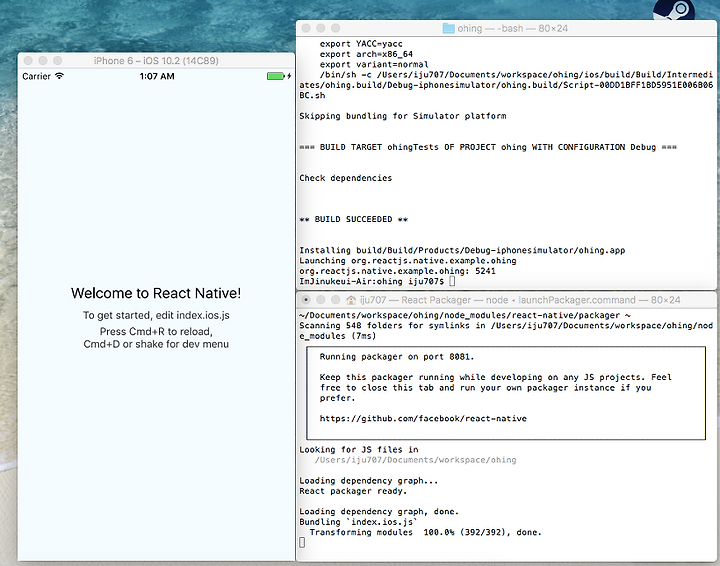
Task: Minimize the iPhone 6 simulator window
Action: pyautogui.click(x=43, y=61)
